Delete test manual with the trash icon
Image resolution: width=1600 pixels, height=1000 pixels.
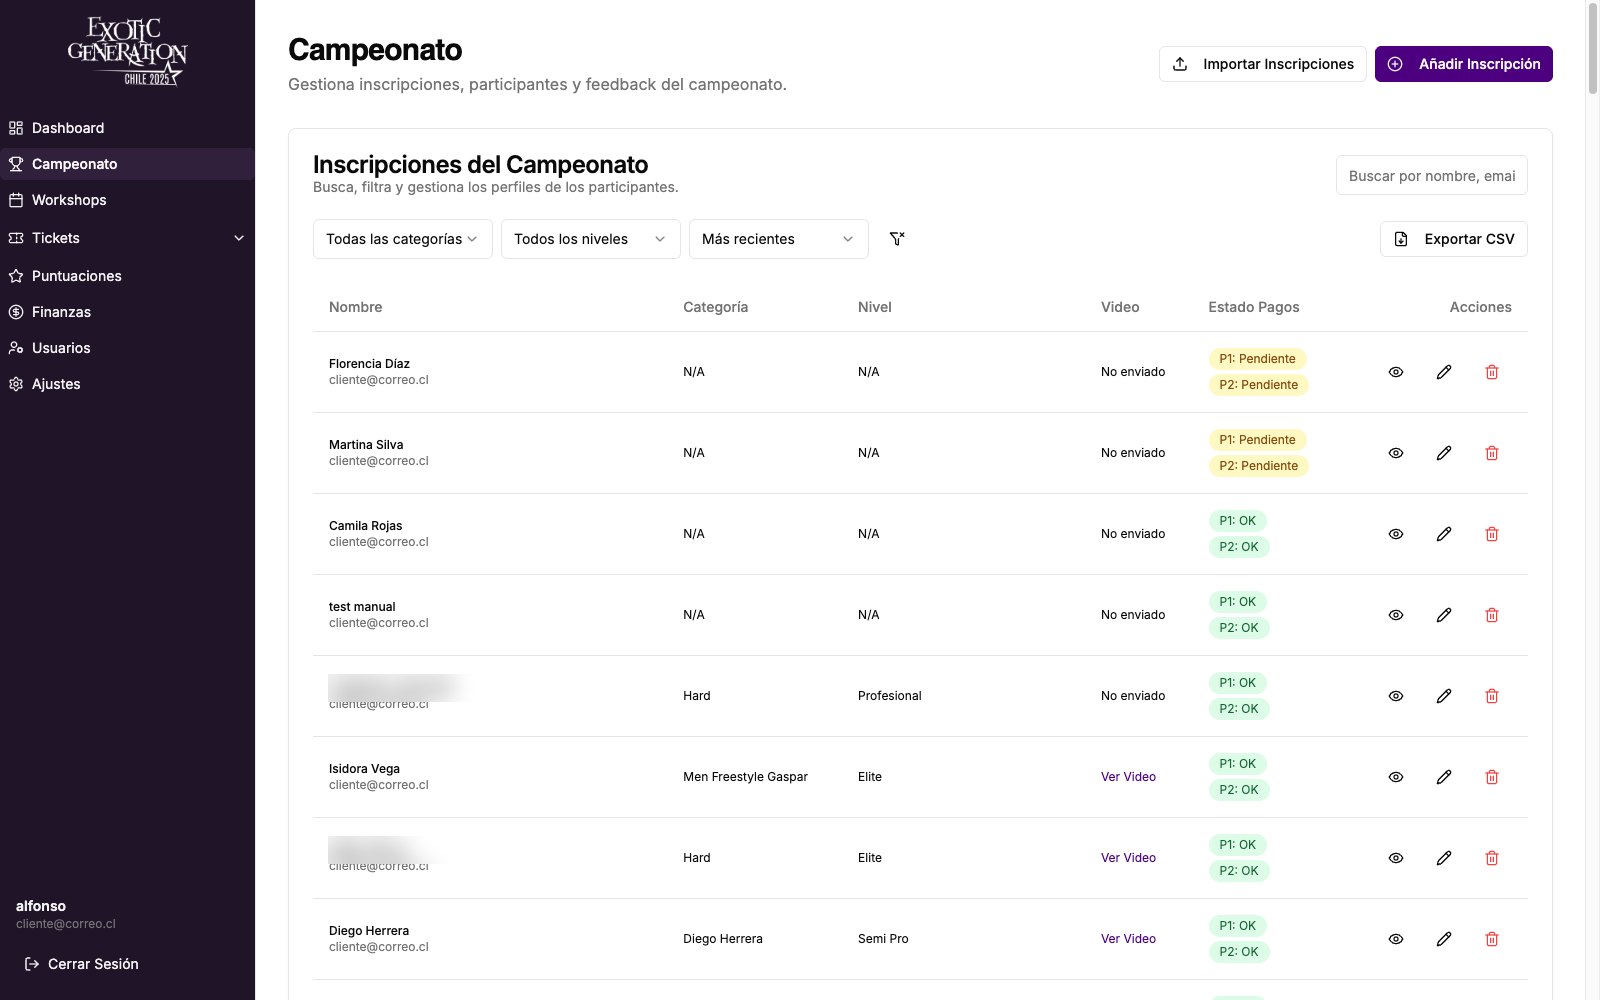[x=1492, y=615]
